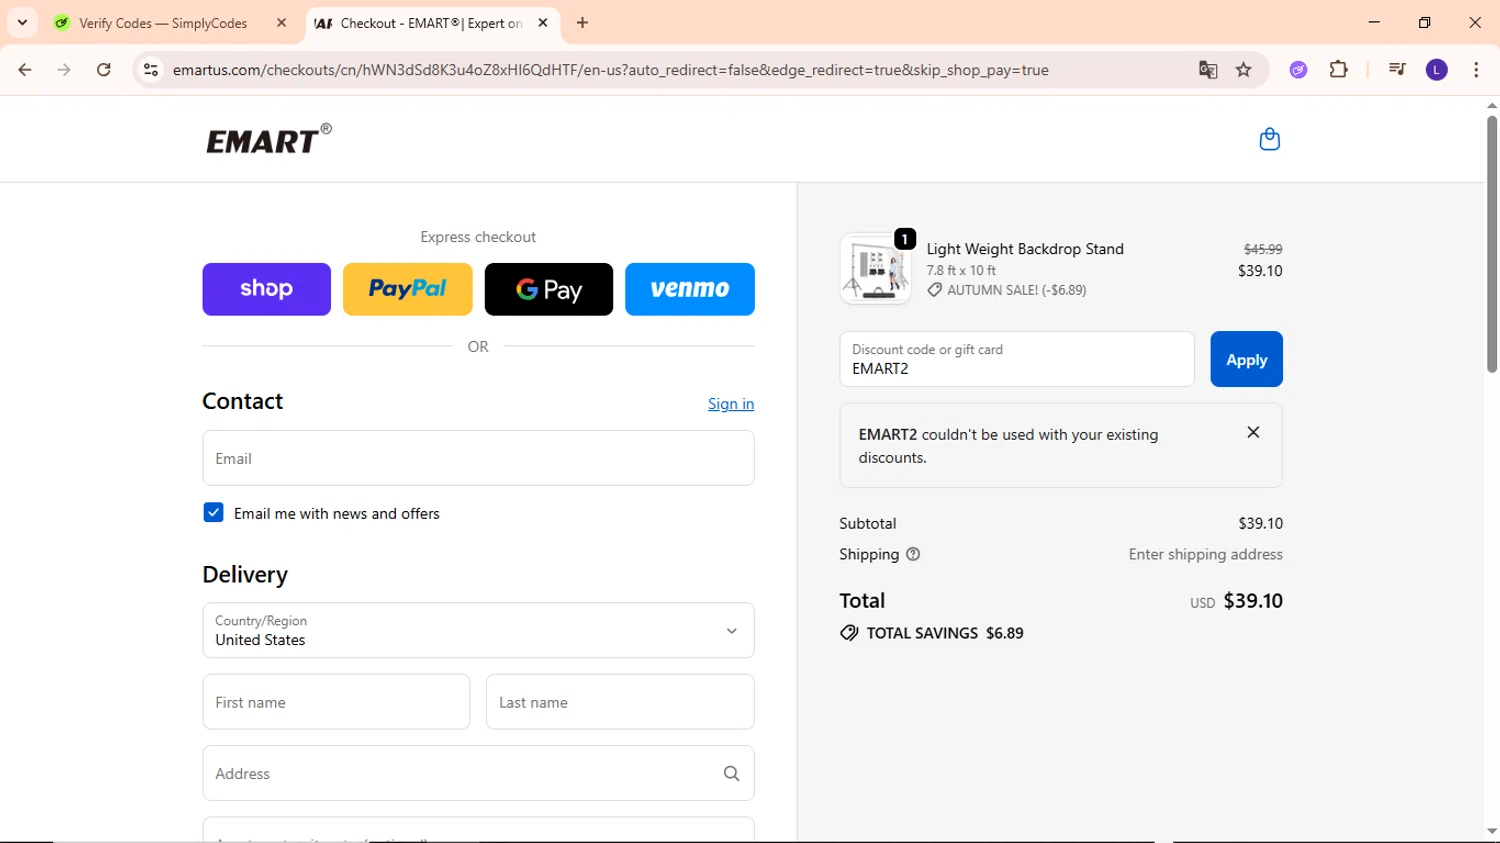This screenshot has width=1500, height=843.
Task: Close the Checkout - EMART tab
Action: pos(543,22)
